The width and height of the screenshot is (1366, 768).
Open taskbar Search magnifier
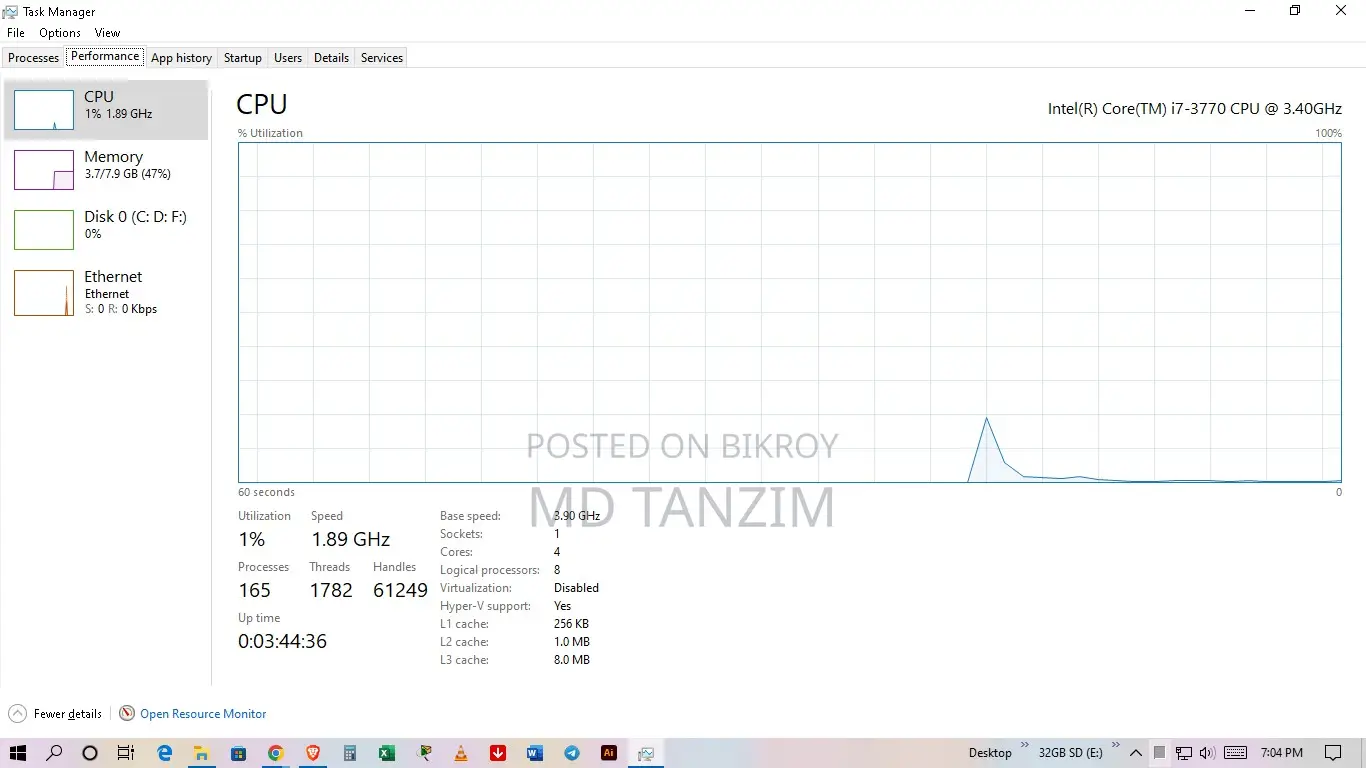click(x=55, y=753)
